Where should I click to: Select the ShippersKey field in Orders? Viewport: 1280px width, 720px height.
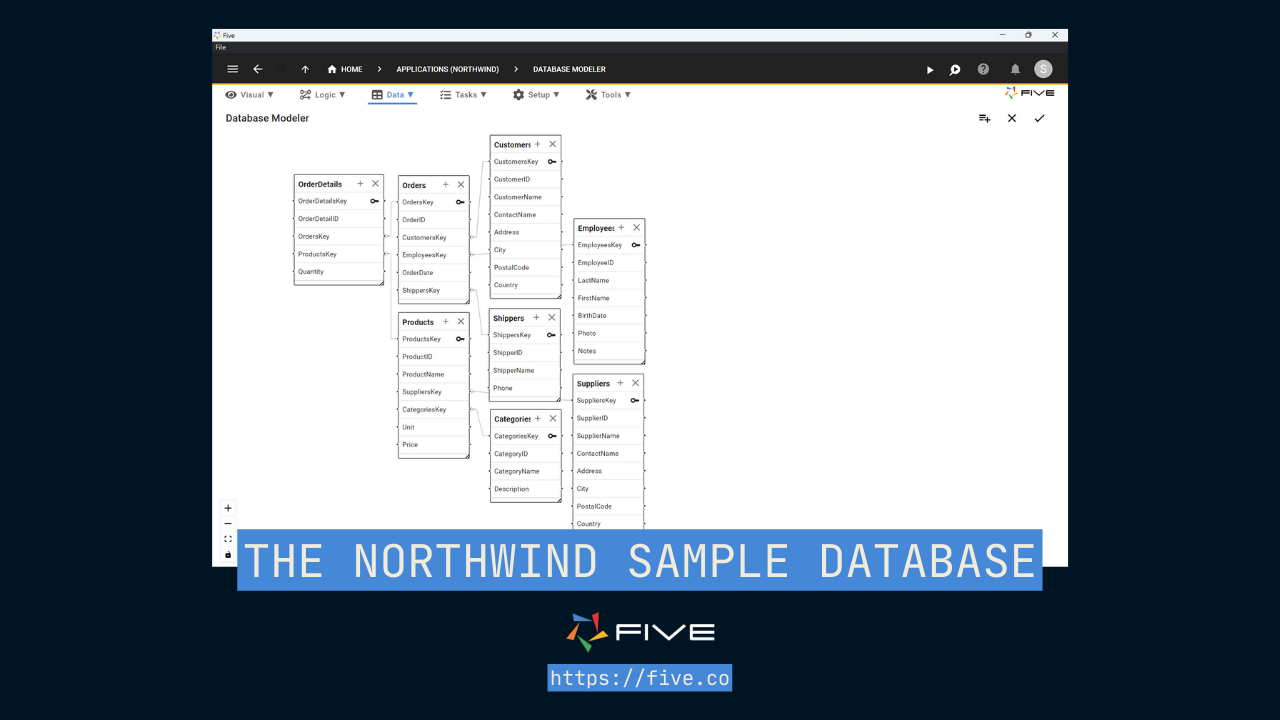(x=433, y=291)
